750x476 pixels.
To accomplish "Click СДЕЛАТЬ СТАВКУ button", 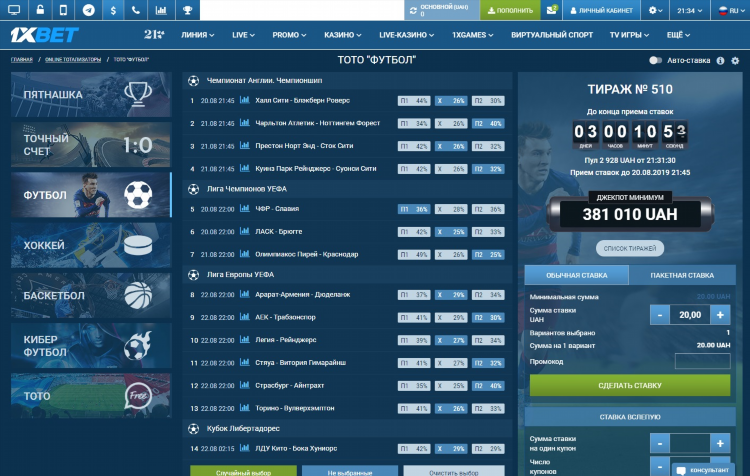I will tap(630, 385).
